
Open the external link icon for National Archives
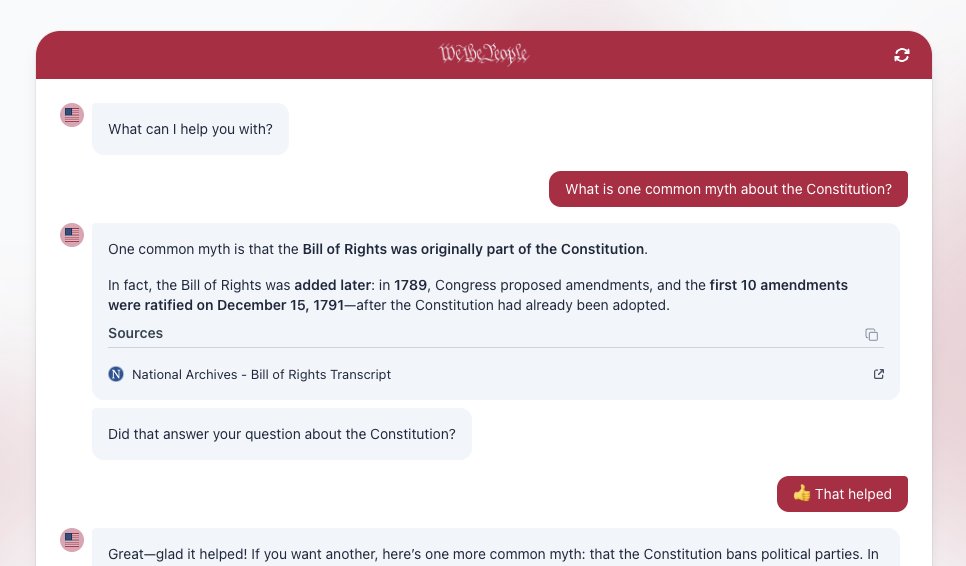point(879,374)
